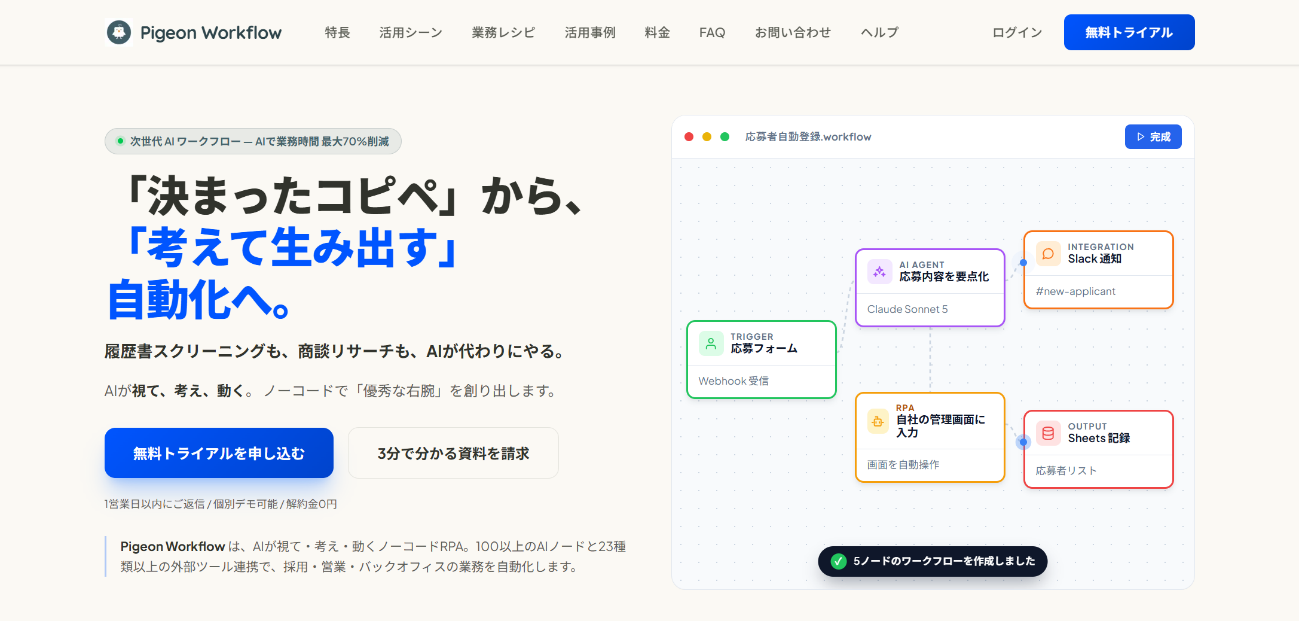
Task: Click the 5ノードのワークフローを作成しました toast
Action: pos(933,561)
